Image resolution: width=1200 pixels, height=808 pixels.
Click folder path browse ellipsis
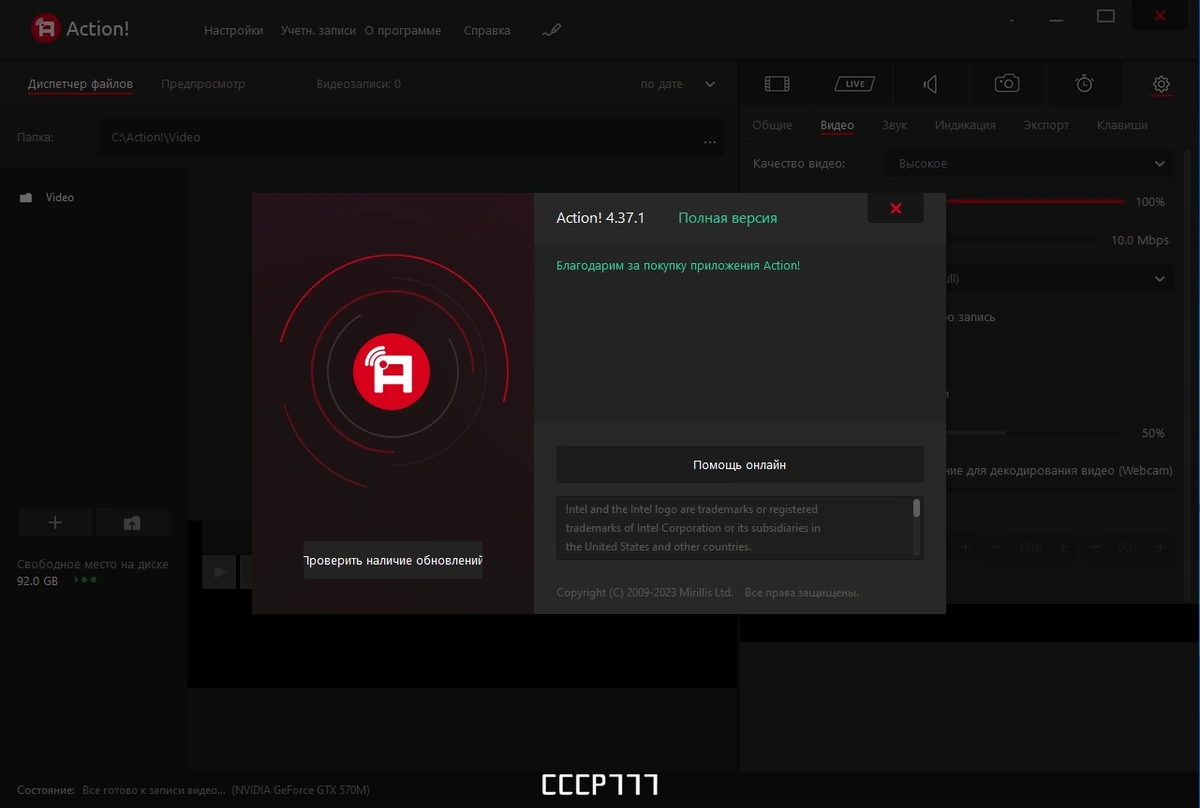(710, 140)
